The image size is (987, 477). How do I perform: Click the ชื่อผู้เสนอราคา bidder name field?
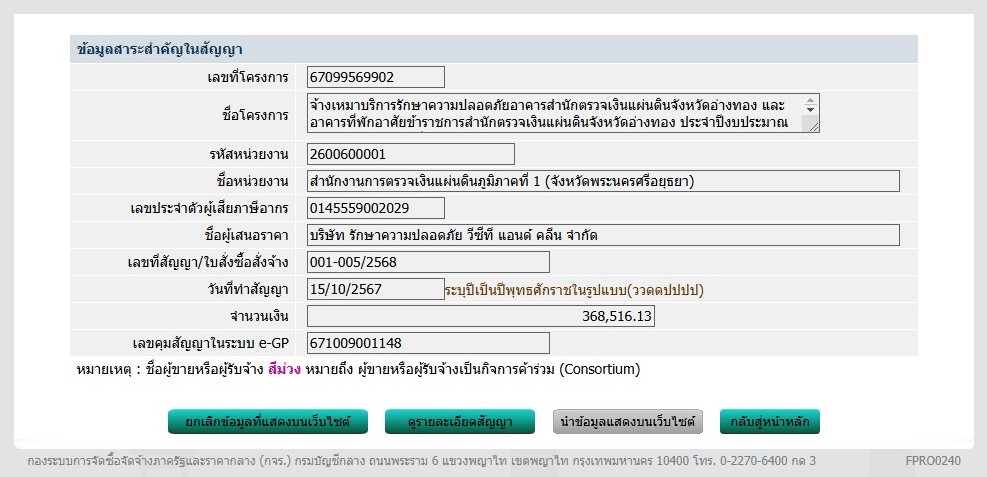tap(603, 235)
